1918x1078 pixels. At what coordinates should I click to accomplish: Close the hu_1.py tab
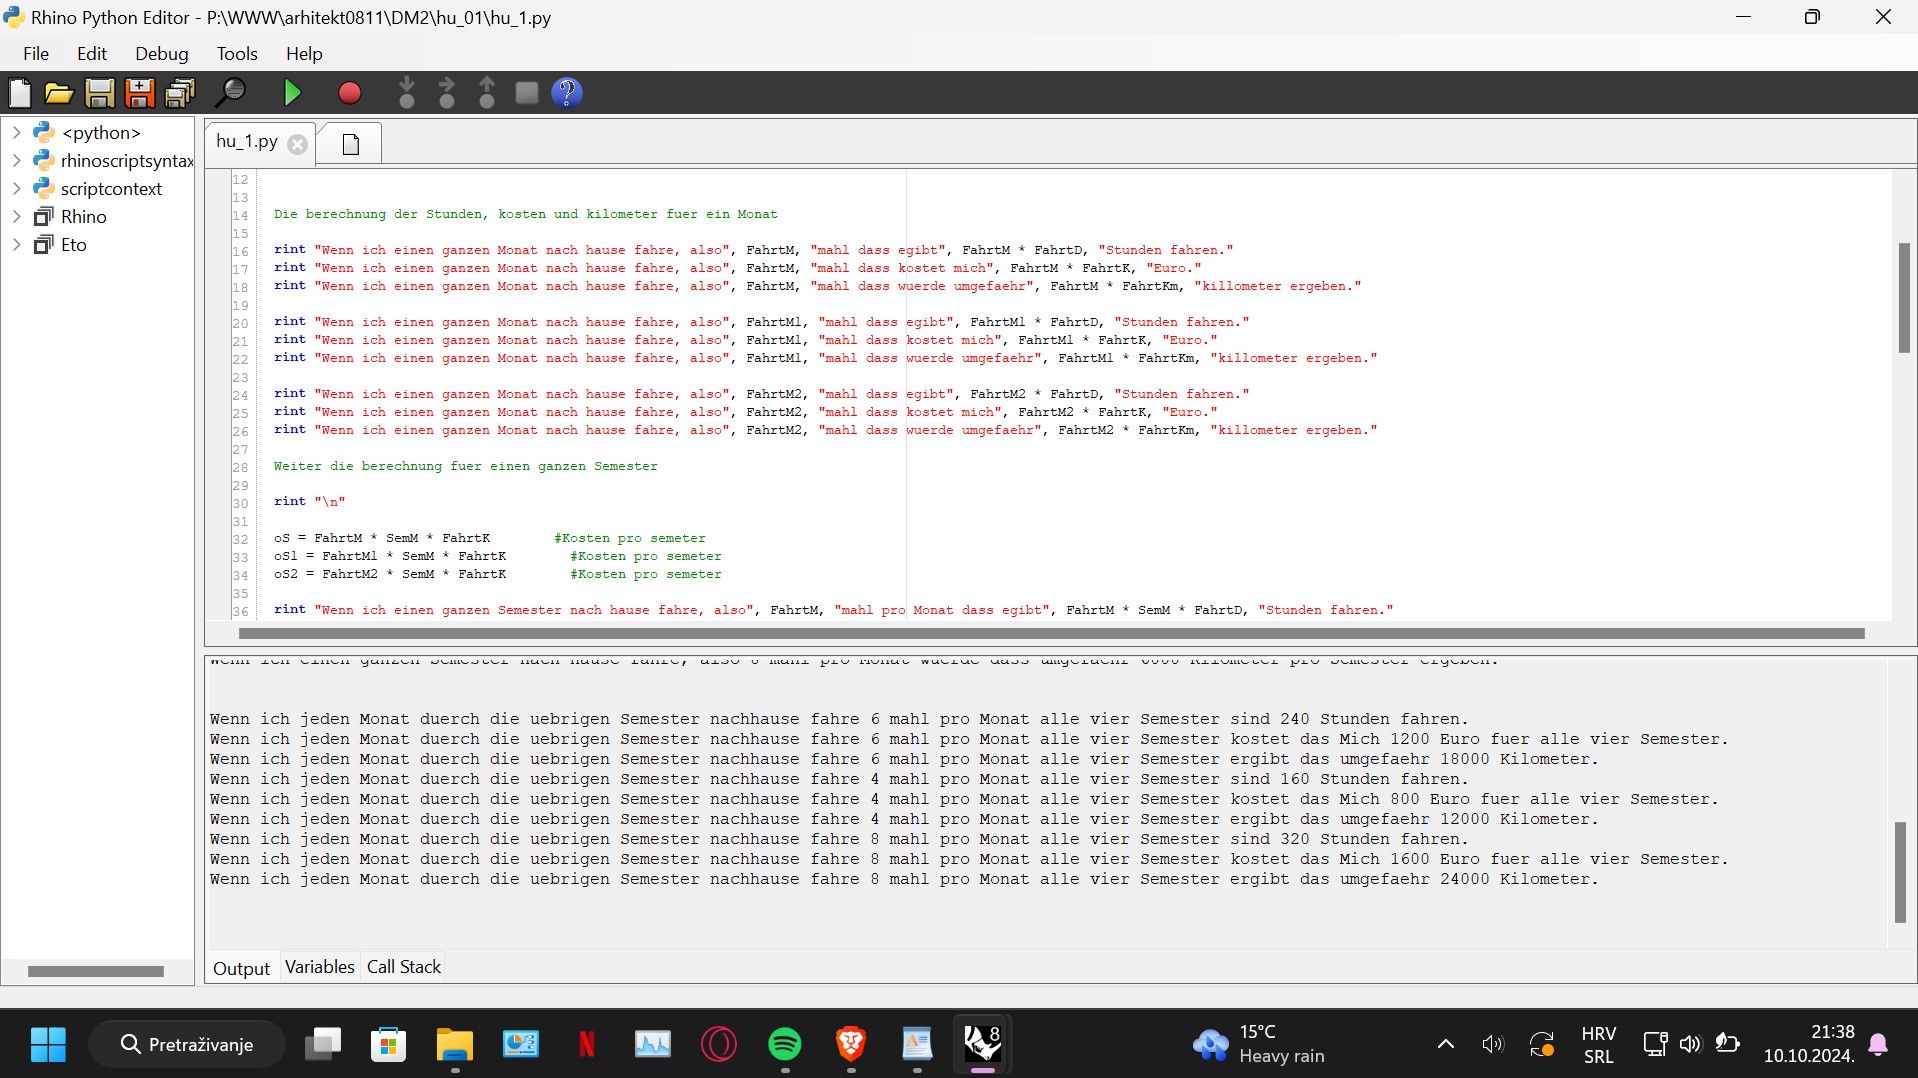[296, 144]
